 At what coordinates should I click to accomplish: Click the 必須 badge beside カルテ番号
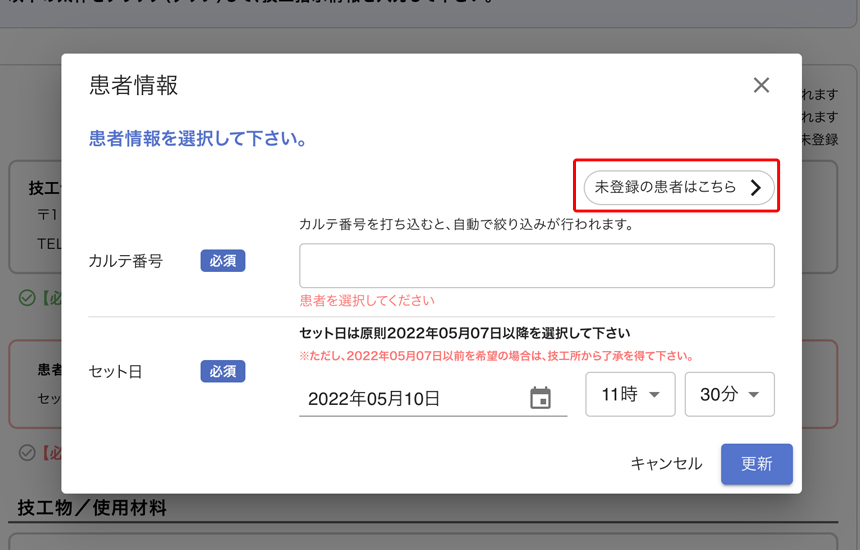[x=223, y=261]
